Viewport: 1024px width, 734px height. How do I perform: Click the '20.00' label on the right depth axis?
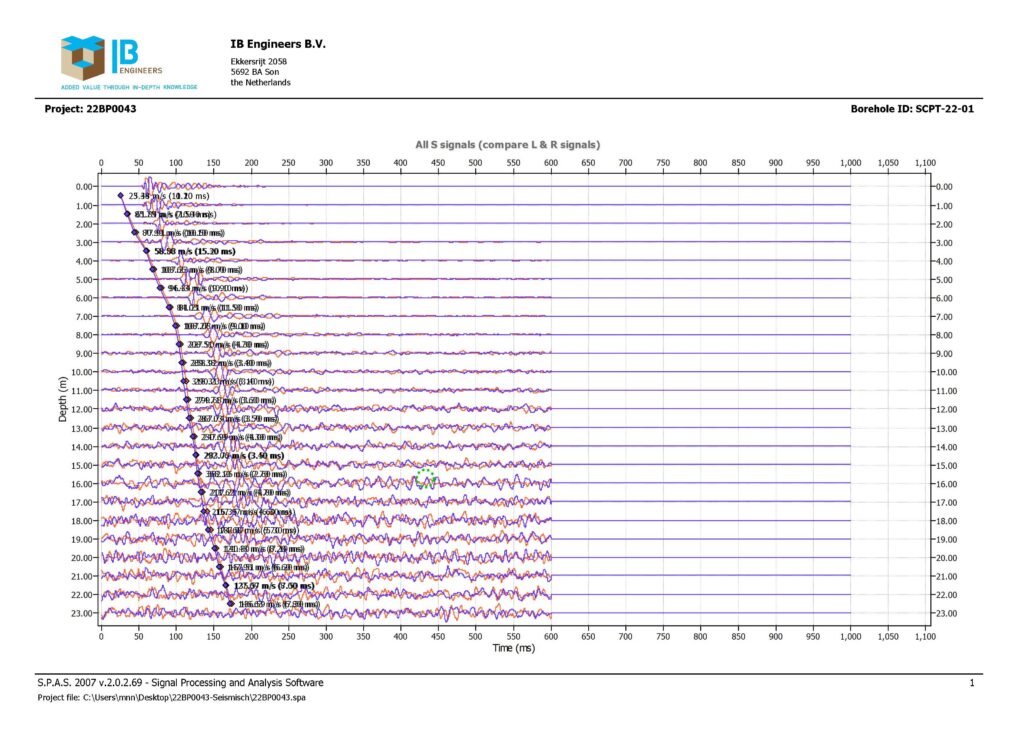tap(946, 558)
